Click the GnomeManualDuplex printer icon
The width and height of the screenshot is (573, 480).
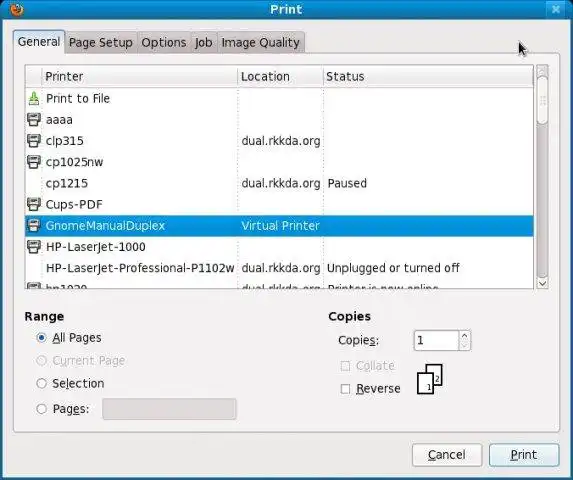pyautogui.click(x=34, y=225)
